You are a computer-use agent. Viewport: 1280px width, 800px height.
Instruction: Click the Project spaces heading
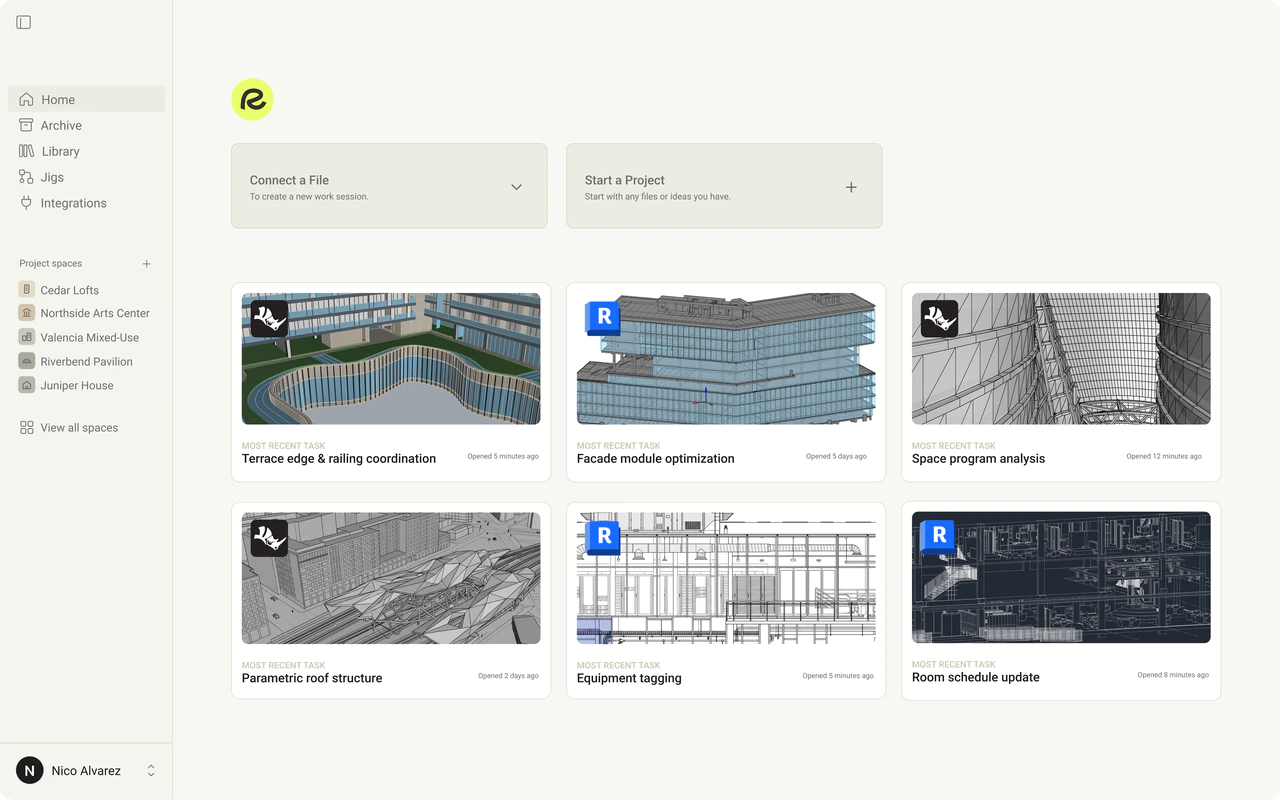click(51, 264)
